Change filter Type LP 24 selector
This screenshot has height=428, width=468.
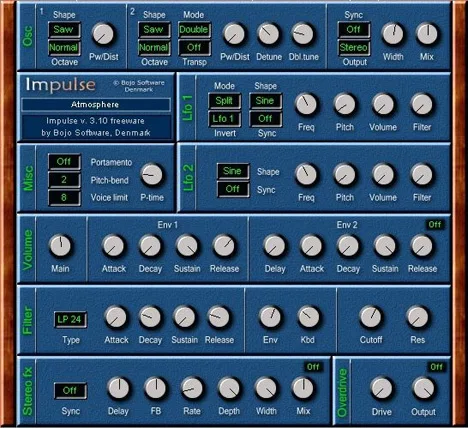click(x=70, y=320)
